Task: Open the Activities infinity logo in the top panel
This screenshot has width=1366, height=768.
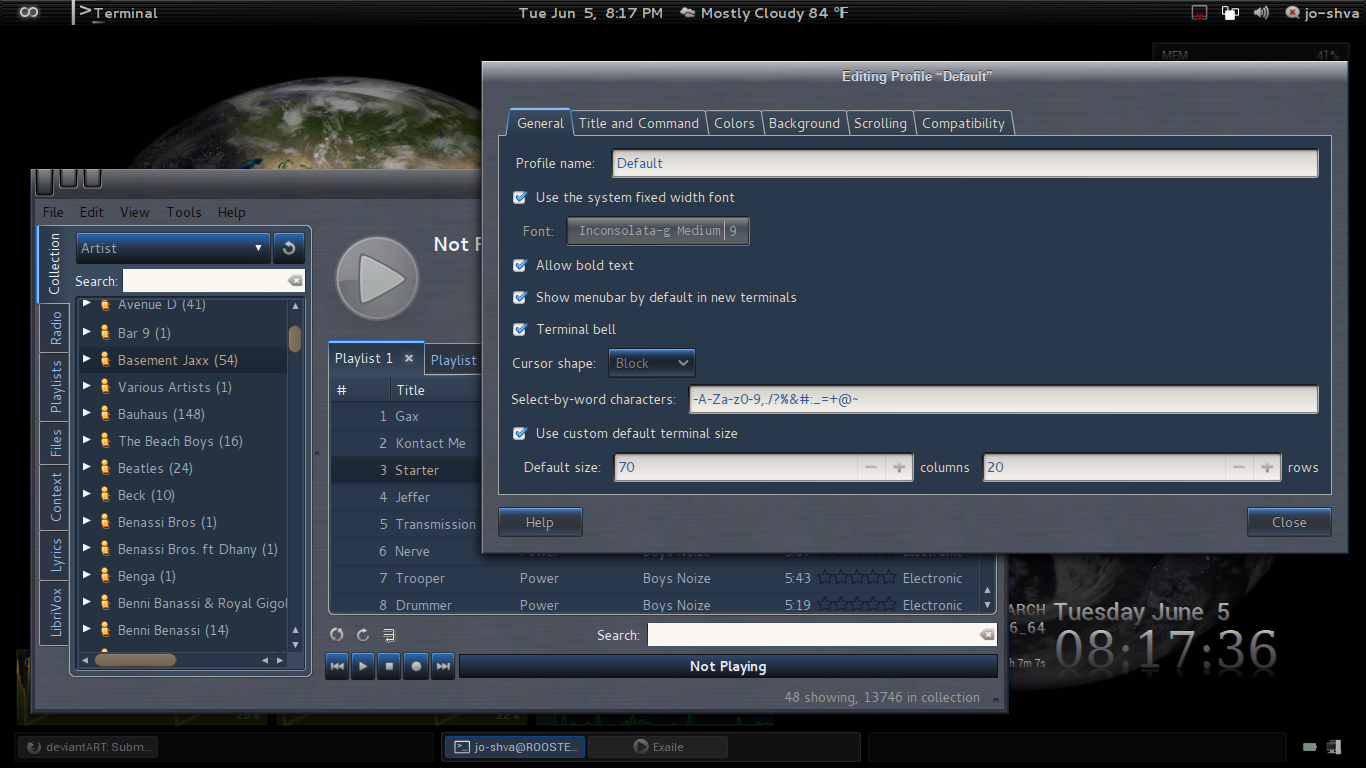Action: coord(29,13)
